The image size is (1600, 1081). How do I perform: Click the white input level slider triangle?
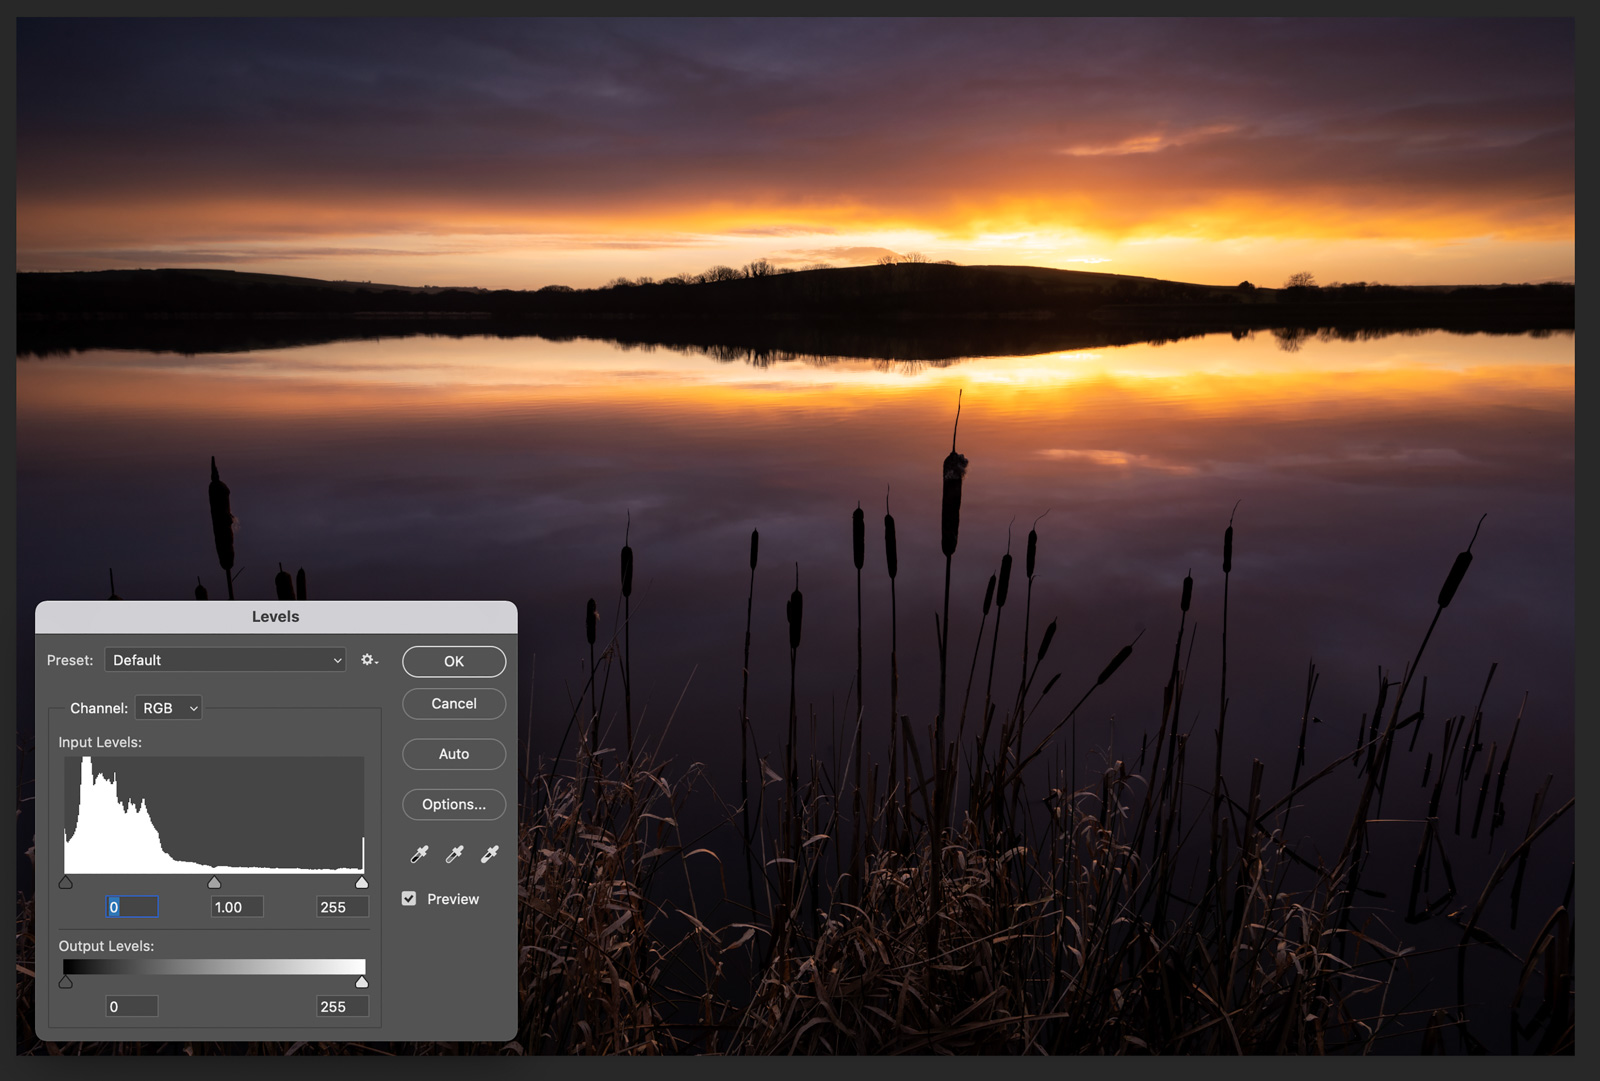(x=361, y=882)
